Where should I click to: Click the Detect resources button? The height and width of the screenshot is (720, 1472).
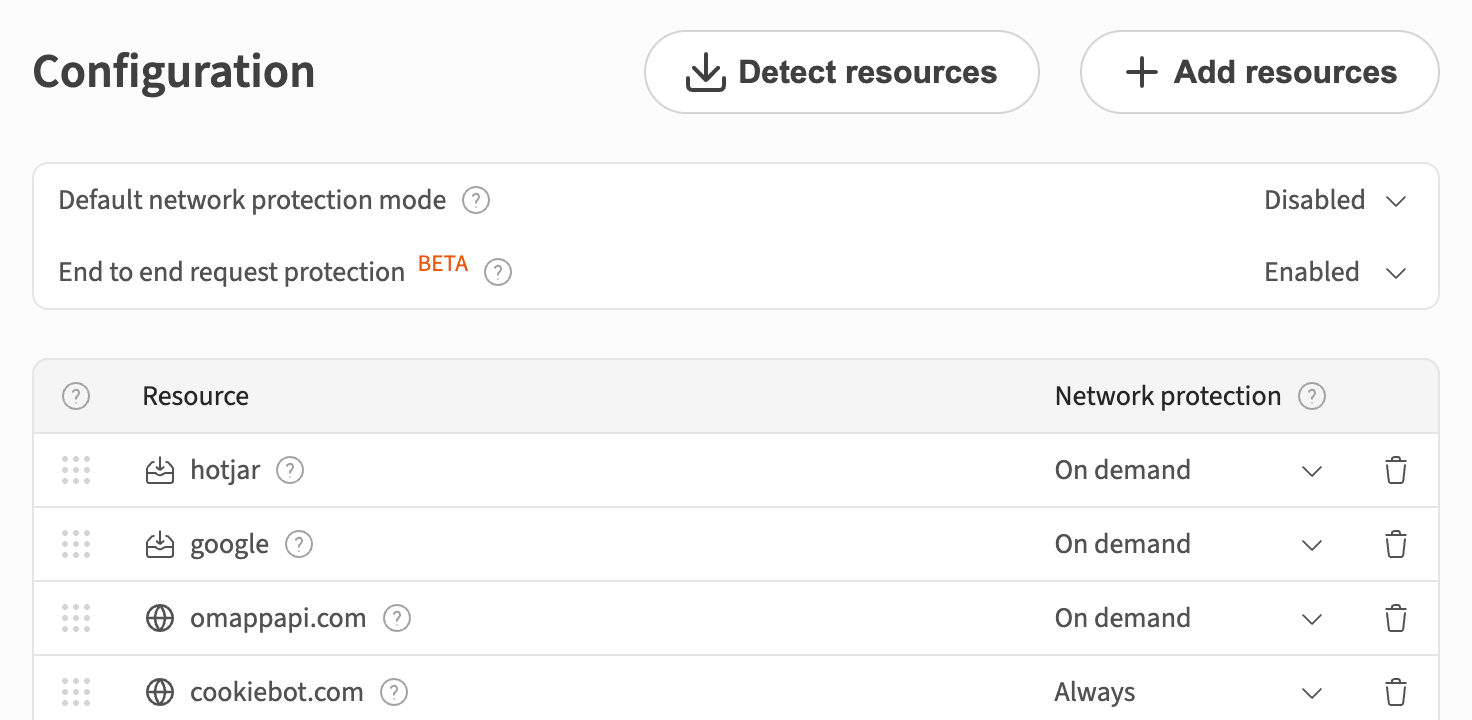(842, 72)
